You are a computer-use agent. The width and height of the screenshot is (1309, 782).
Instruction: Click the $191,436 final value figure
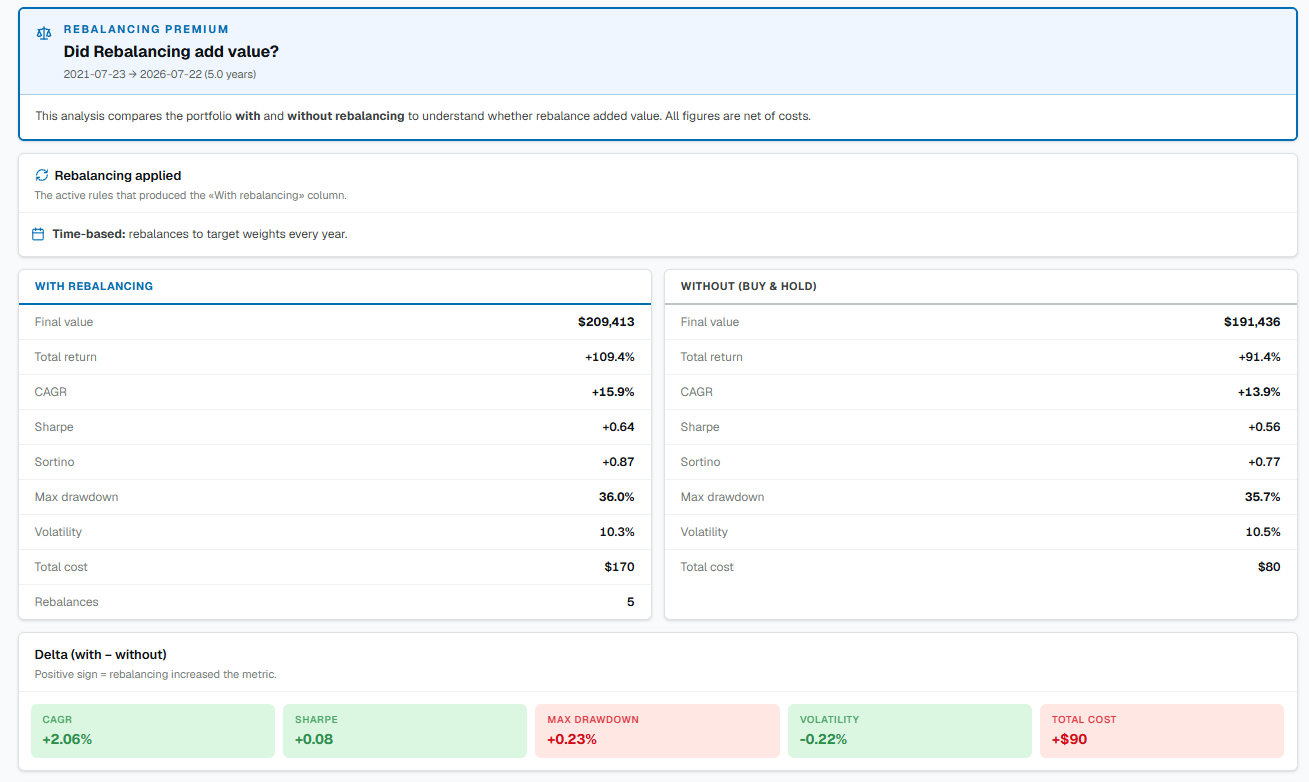(x=1252, y=322)
